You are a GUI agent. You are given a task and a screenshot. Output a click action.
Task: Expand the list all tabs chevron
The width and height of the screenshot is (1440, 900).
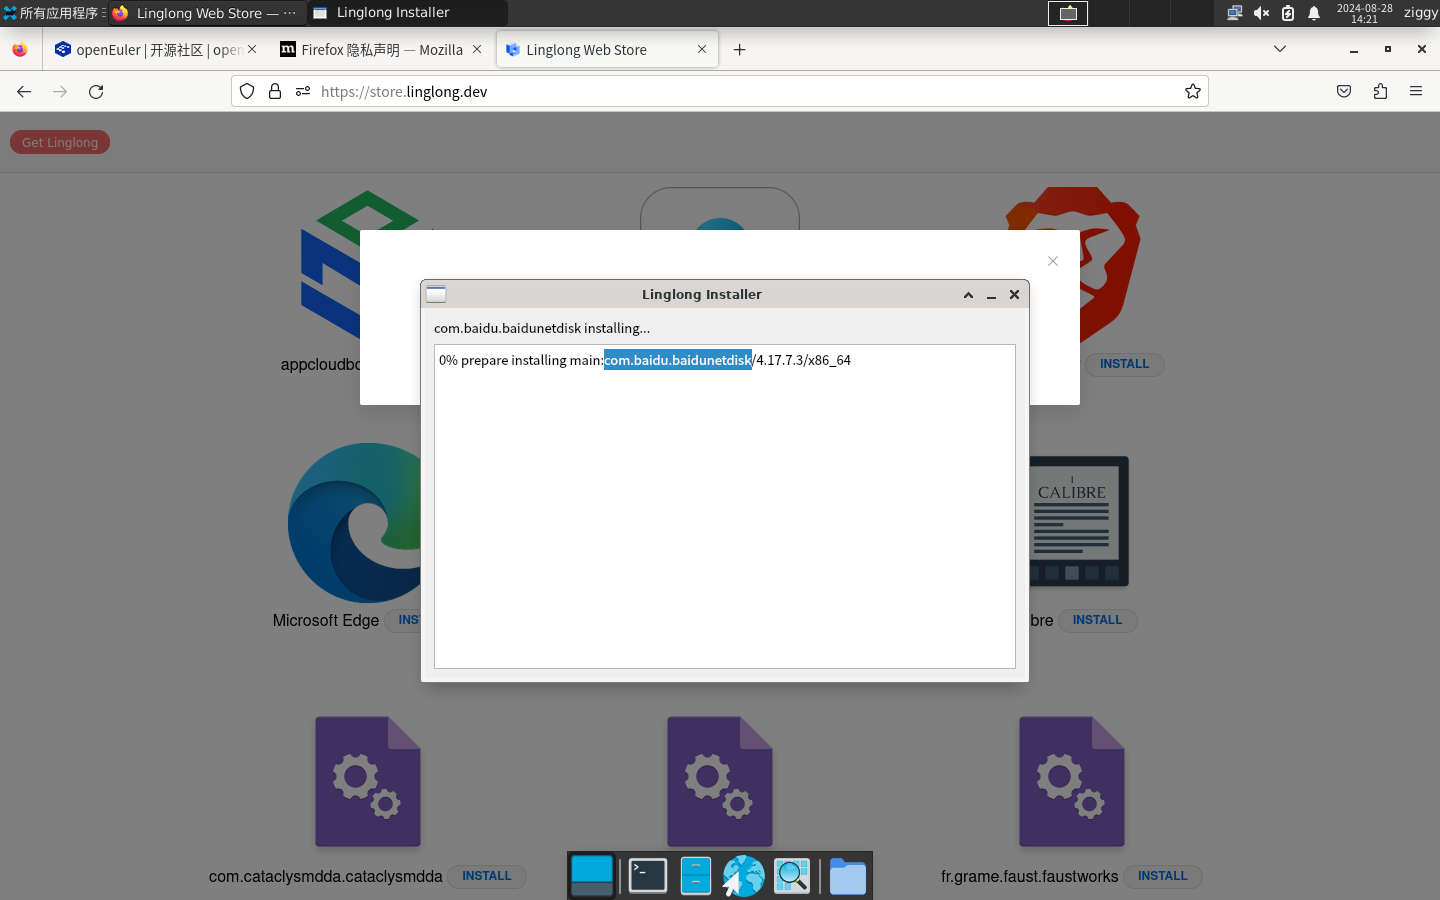(1279, 49)
